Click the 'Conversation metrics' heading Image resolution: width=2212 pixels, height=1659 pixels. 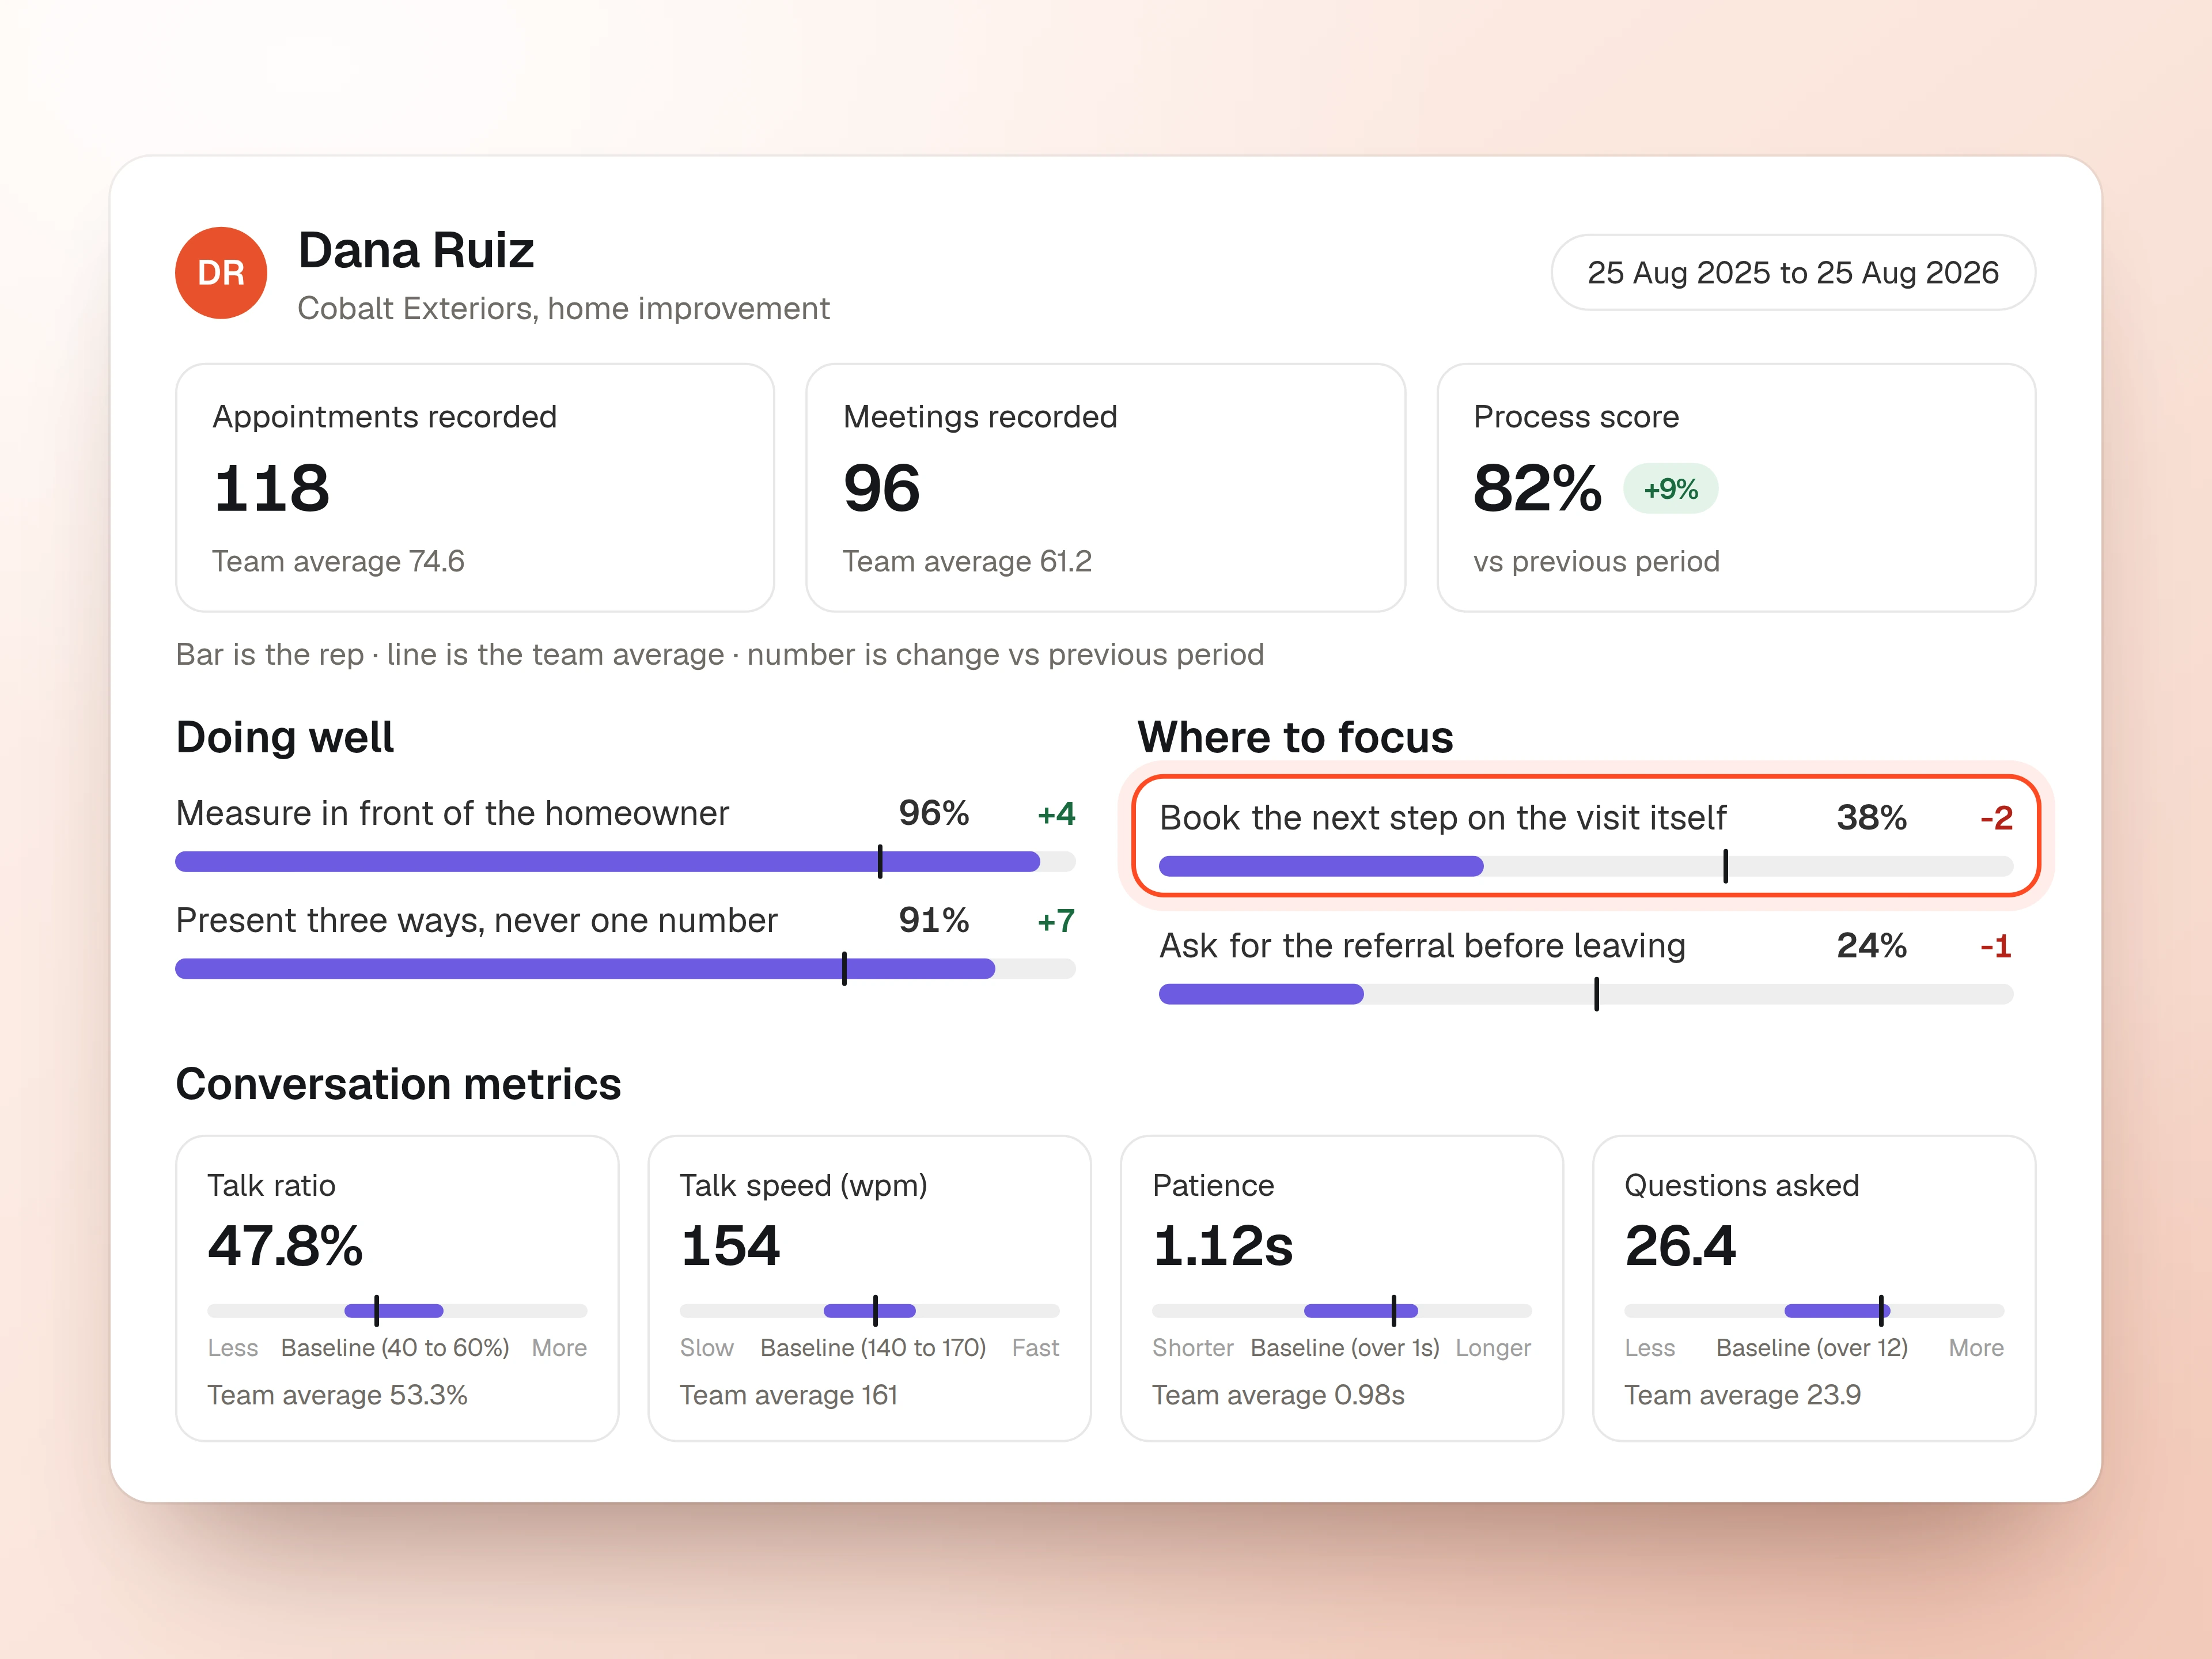(x=398, y=1084)
